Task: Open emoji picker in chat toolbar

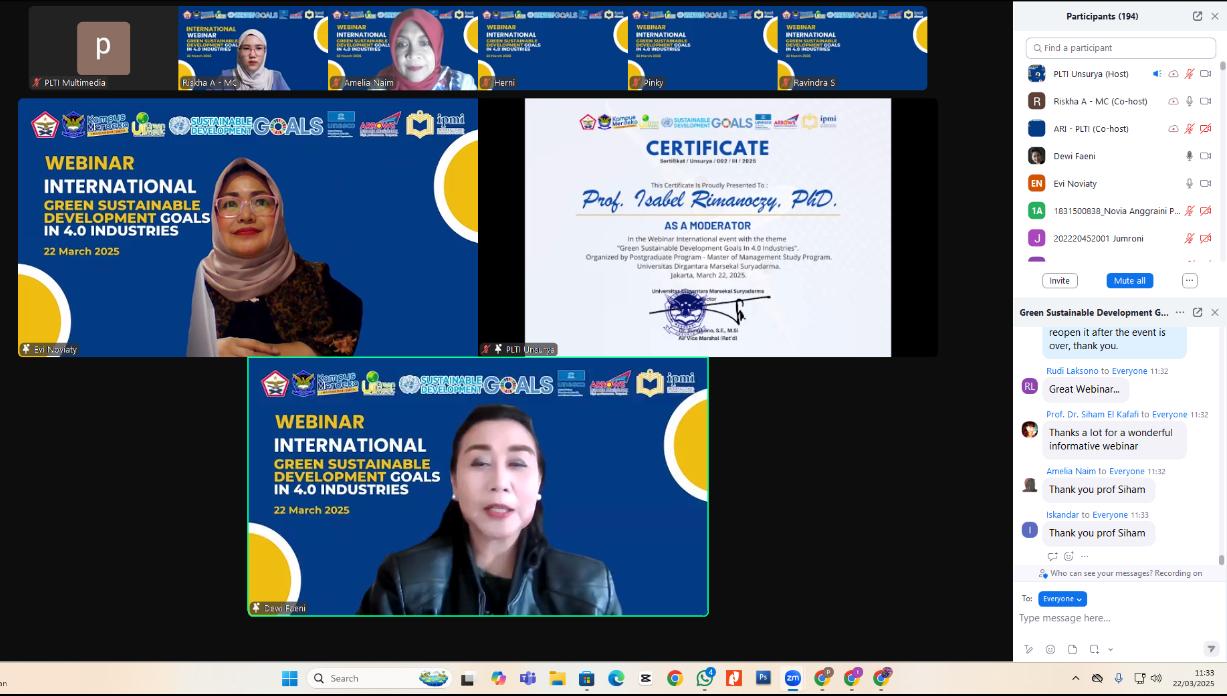Action: point(1050,649)
